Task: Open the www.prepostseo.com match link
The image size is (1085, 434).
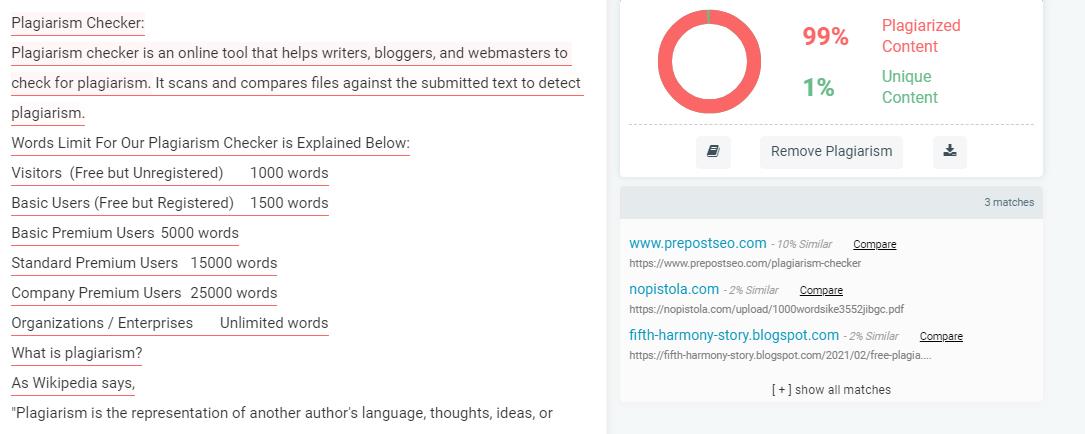Action: click(x=697, y=243)
